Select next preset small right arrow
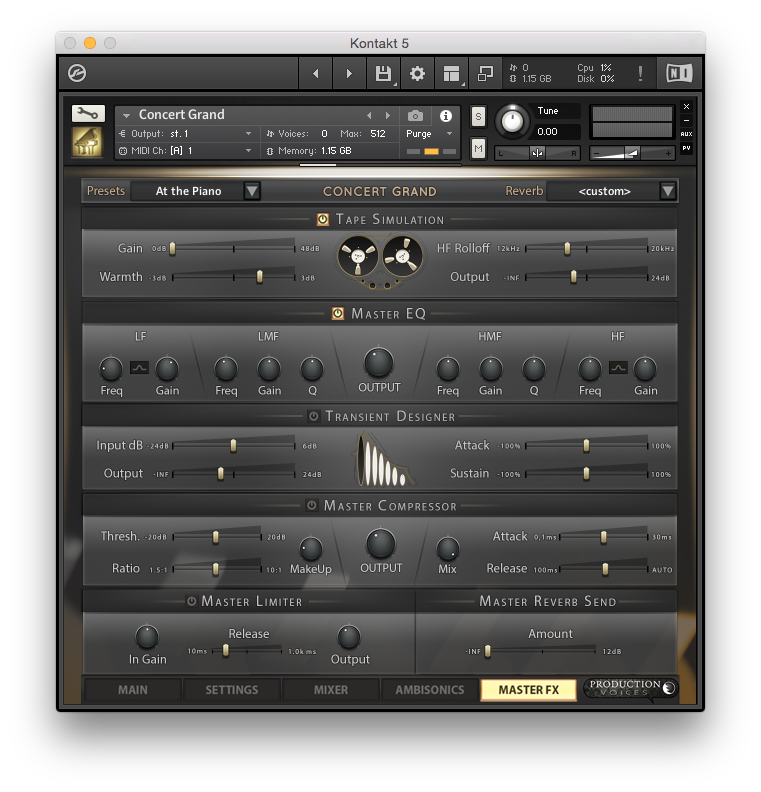761x792 pixels. click(x=387, y=116)
